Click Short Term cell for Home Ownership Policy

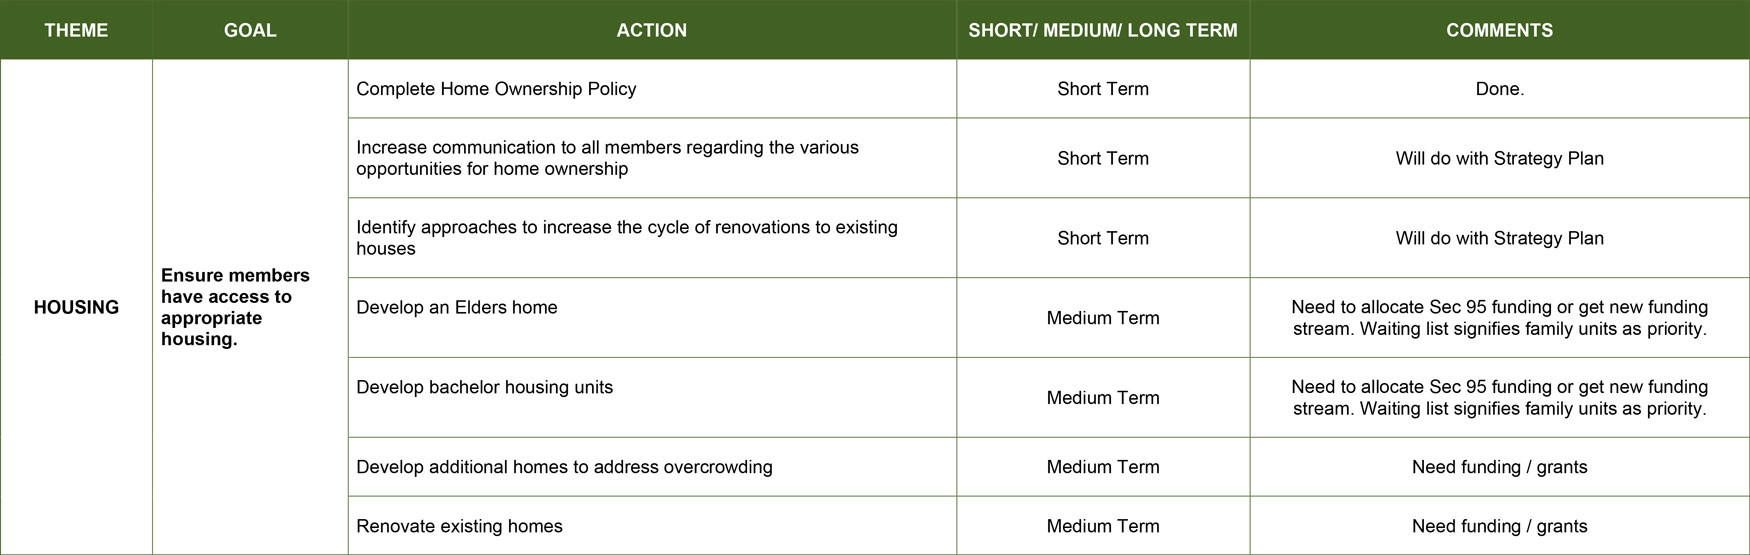pos(1103,89)
